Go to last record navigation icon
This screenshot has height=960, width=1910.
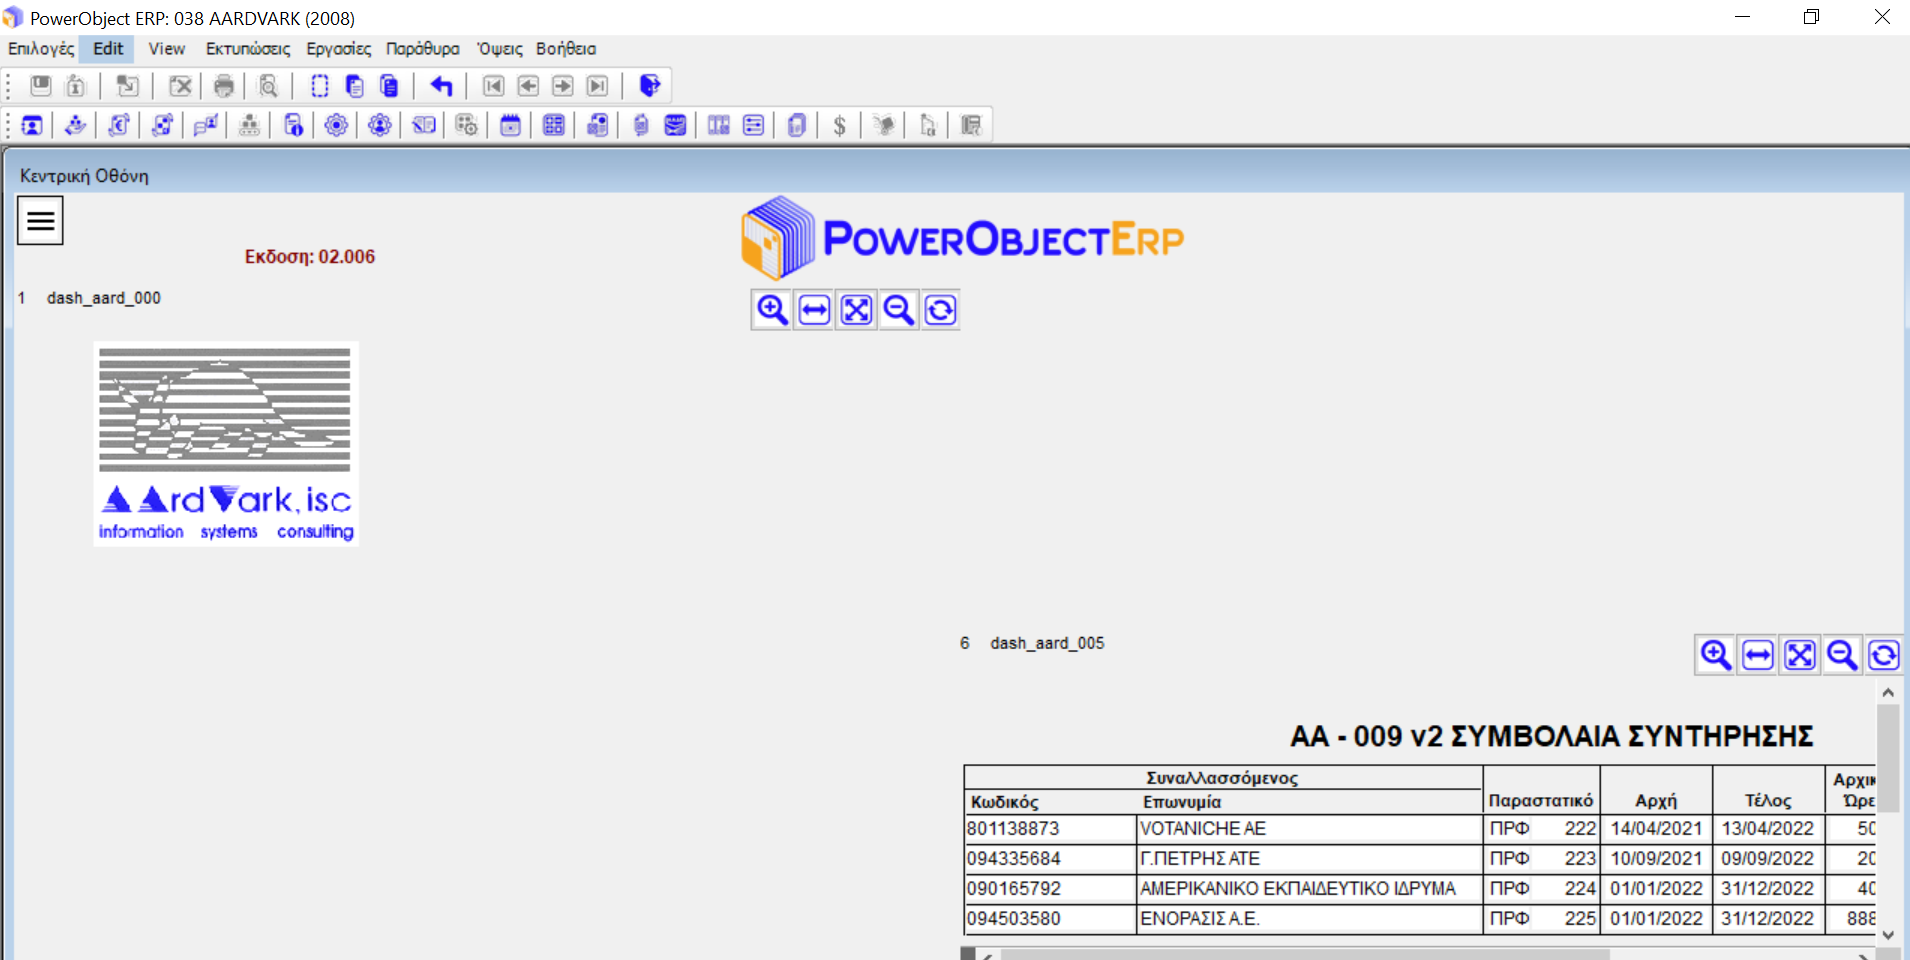point(597,86)
